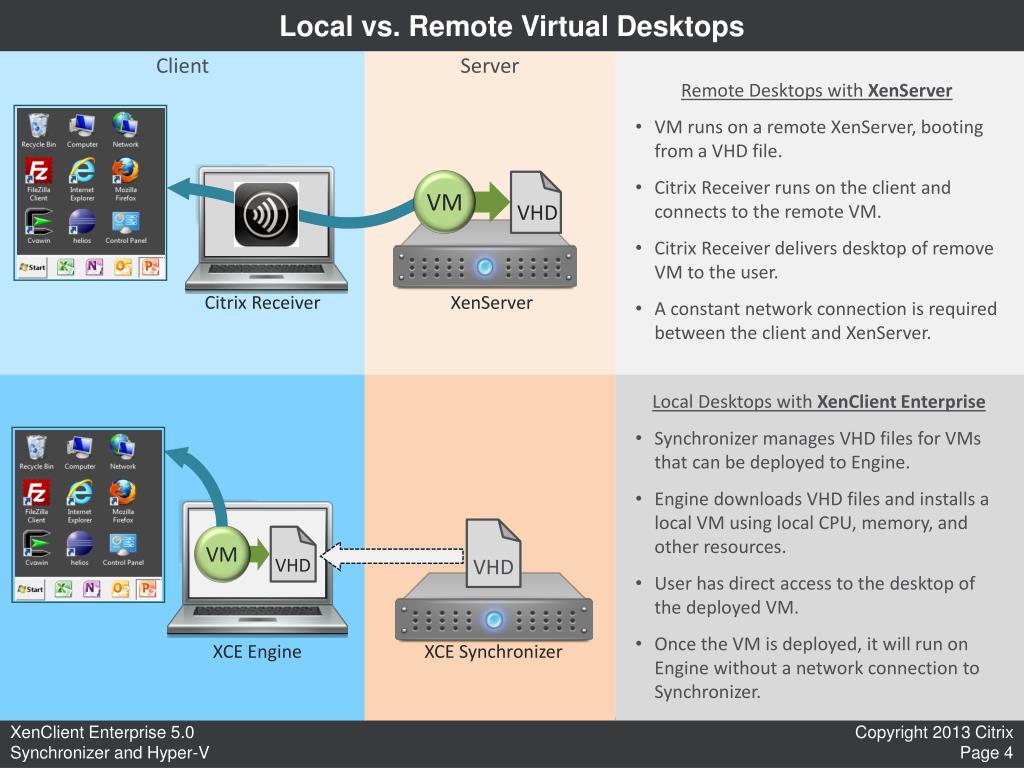Open helios icon on Citrix Receiver desktop

tap(82, 226)
